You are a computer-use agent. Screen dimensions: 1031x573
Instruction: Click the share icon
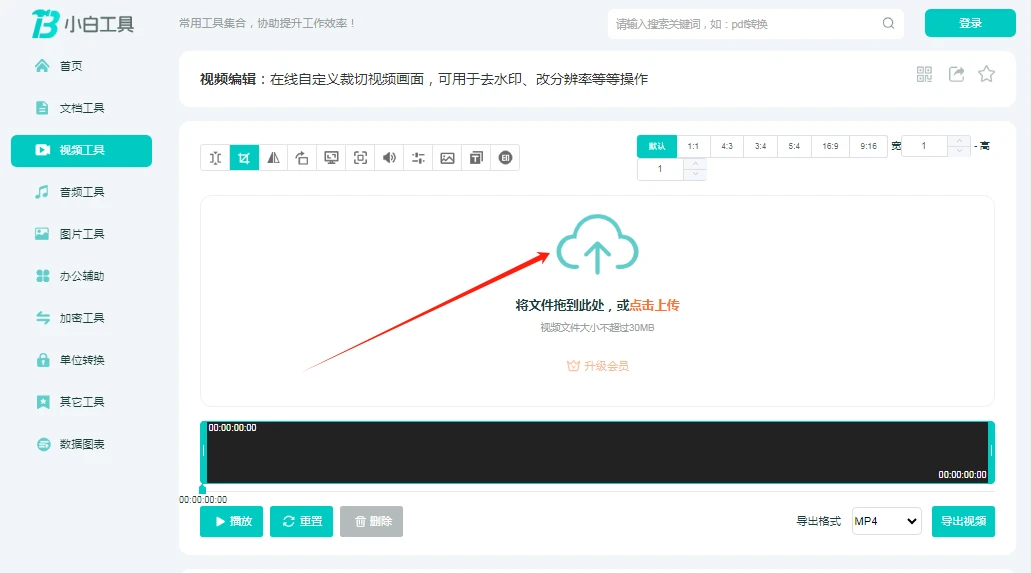pyautogui.click(x=957, y=74)
